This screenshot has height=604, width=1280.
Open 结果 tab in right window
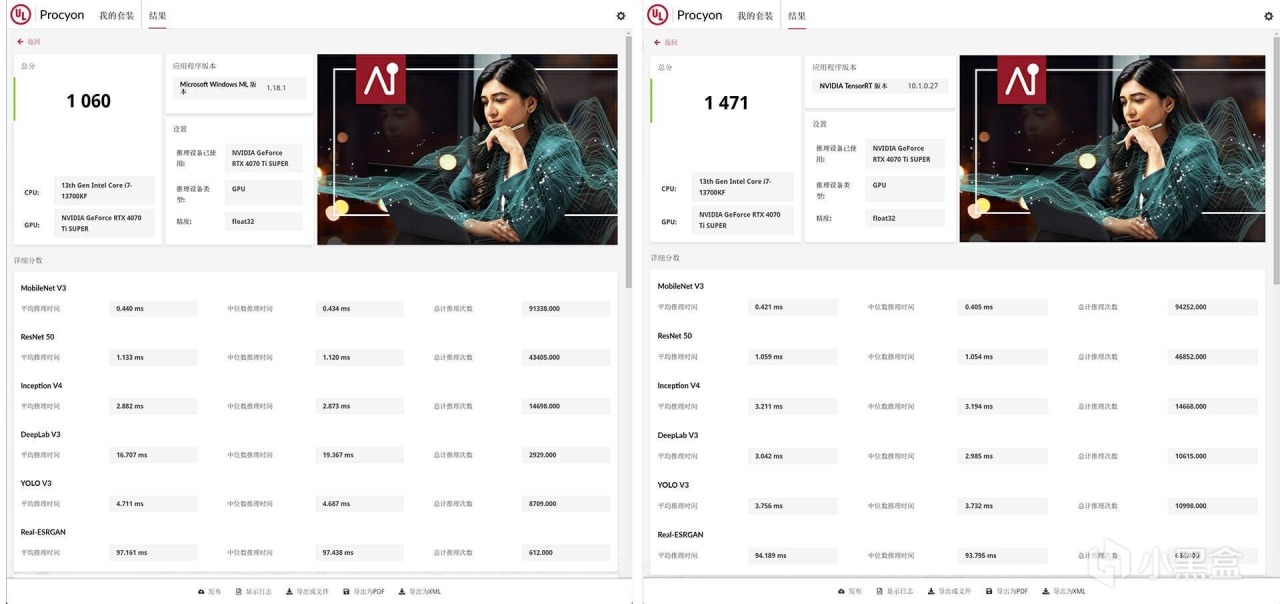click(796, 16)
